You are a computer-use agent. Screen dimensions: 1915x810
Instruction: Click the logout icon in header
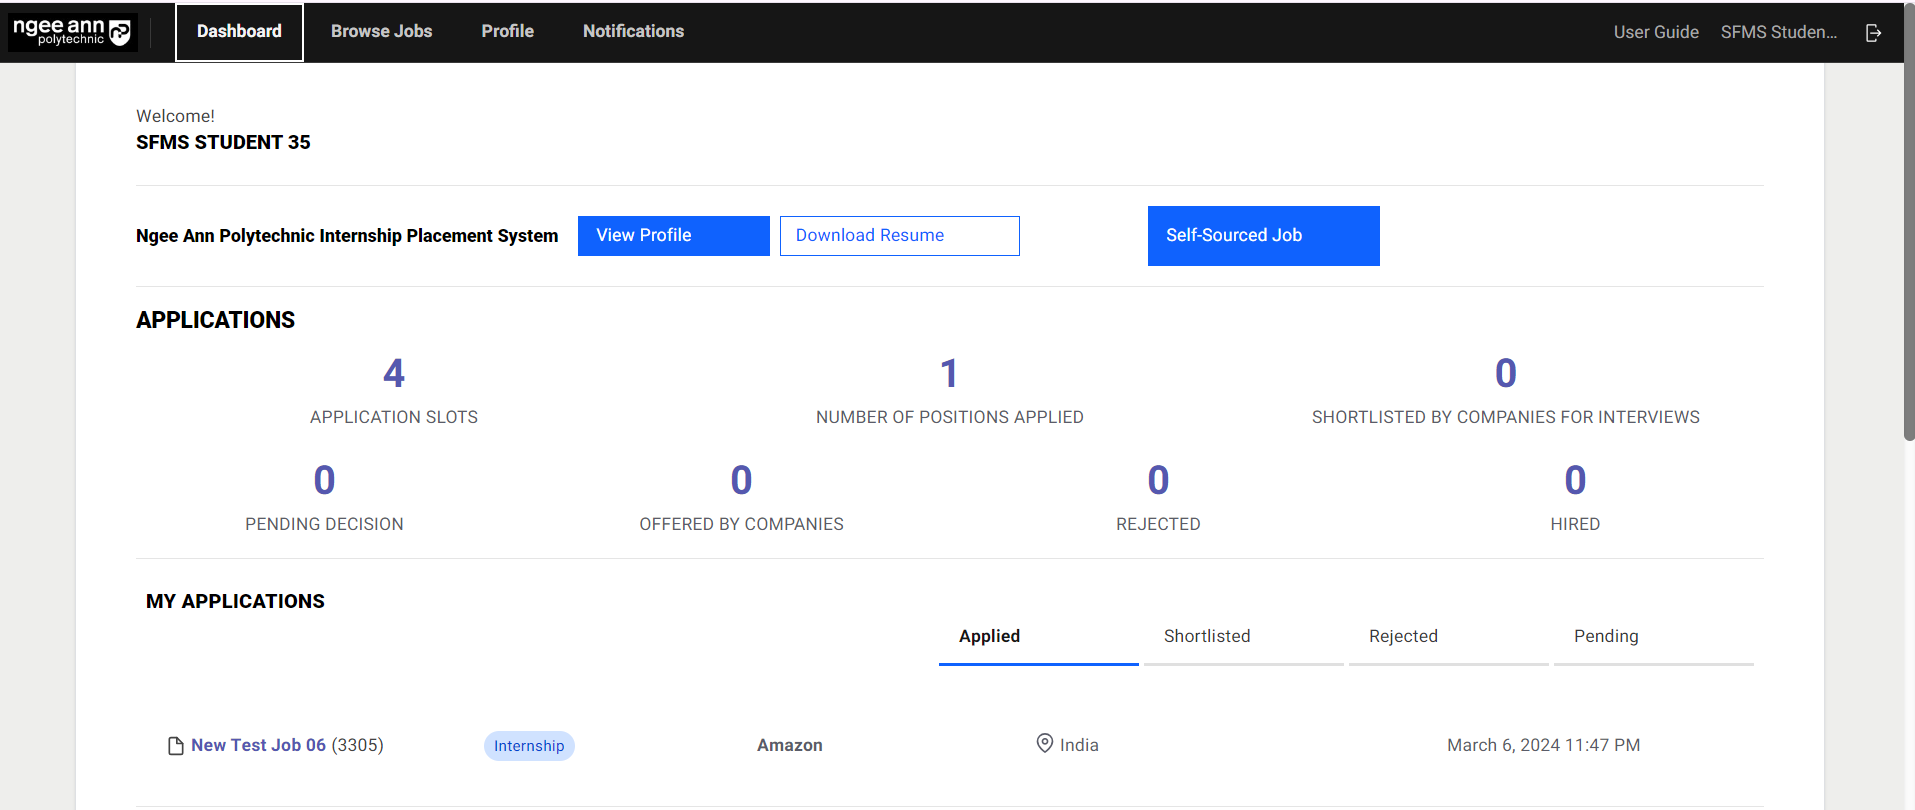click(1873, 33)
